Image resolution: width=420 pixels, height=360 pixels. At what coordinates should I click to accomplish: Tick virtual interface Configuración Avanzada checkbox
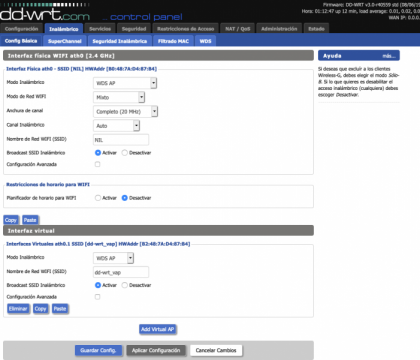click(97, 297)
